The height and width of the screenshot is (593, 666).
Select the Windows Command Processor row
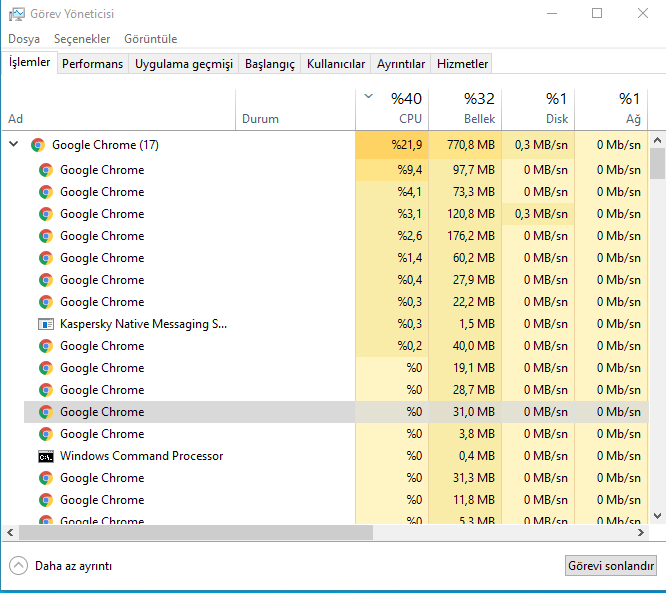tap(336, 456)
